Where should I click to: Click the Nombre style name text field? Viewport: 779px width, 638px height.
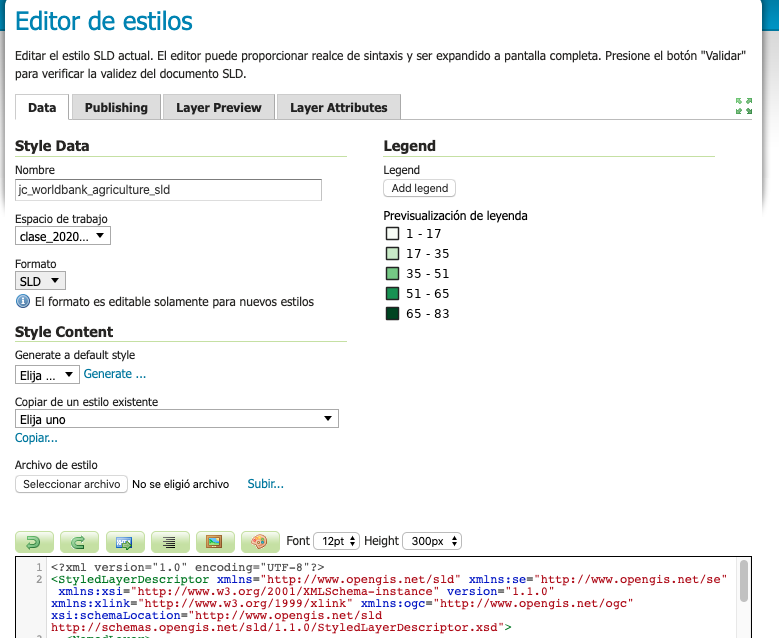(x=168, y=189)
